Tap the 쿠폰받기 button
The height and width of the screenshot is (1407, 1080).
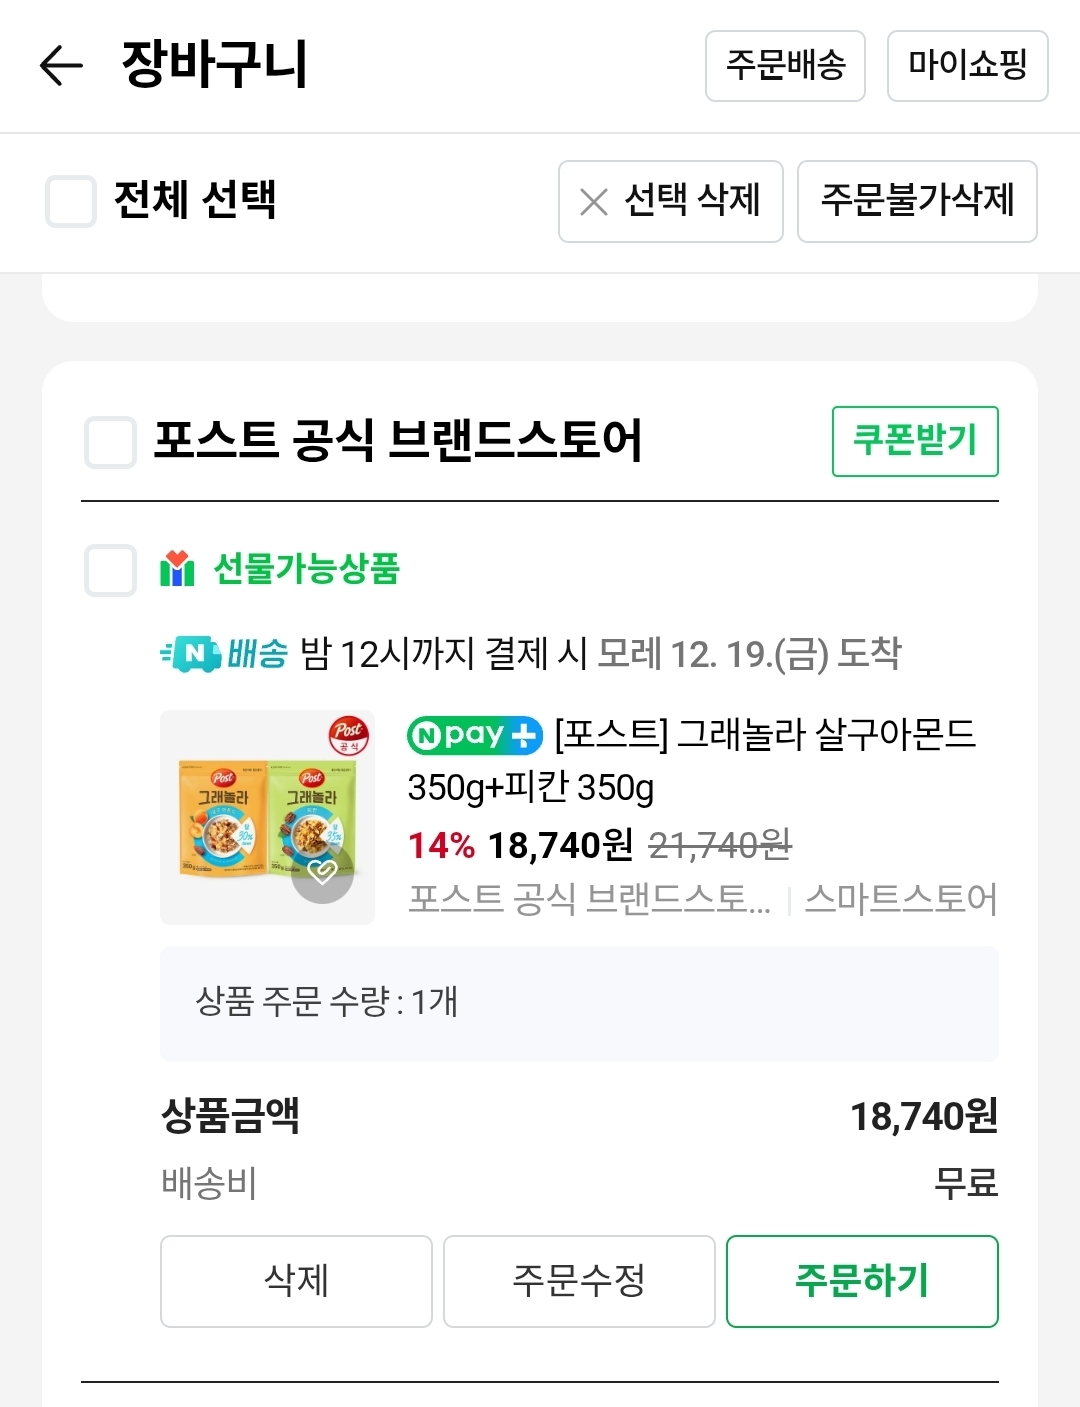coord(915,441)
